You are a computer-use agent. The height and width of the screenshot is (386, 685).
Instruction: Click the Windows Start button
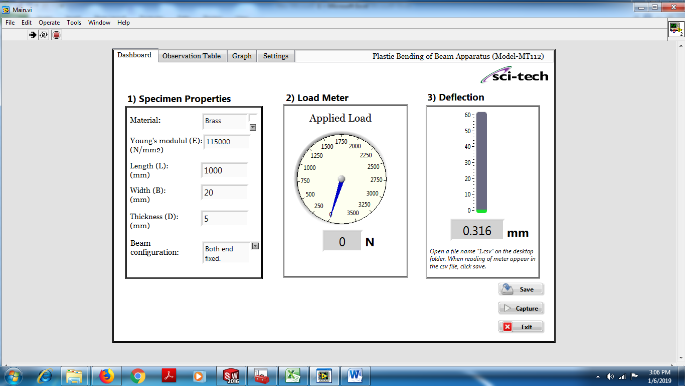[13, 376]
